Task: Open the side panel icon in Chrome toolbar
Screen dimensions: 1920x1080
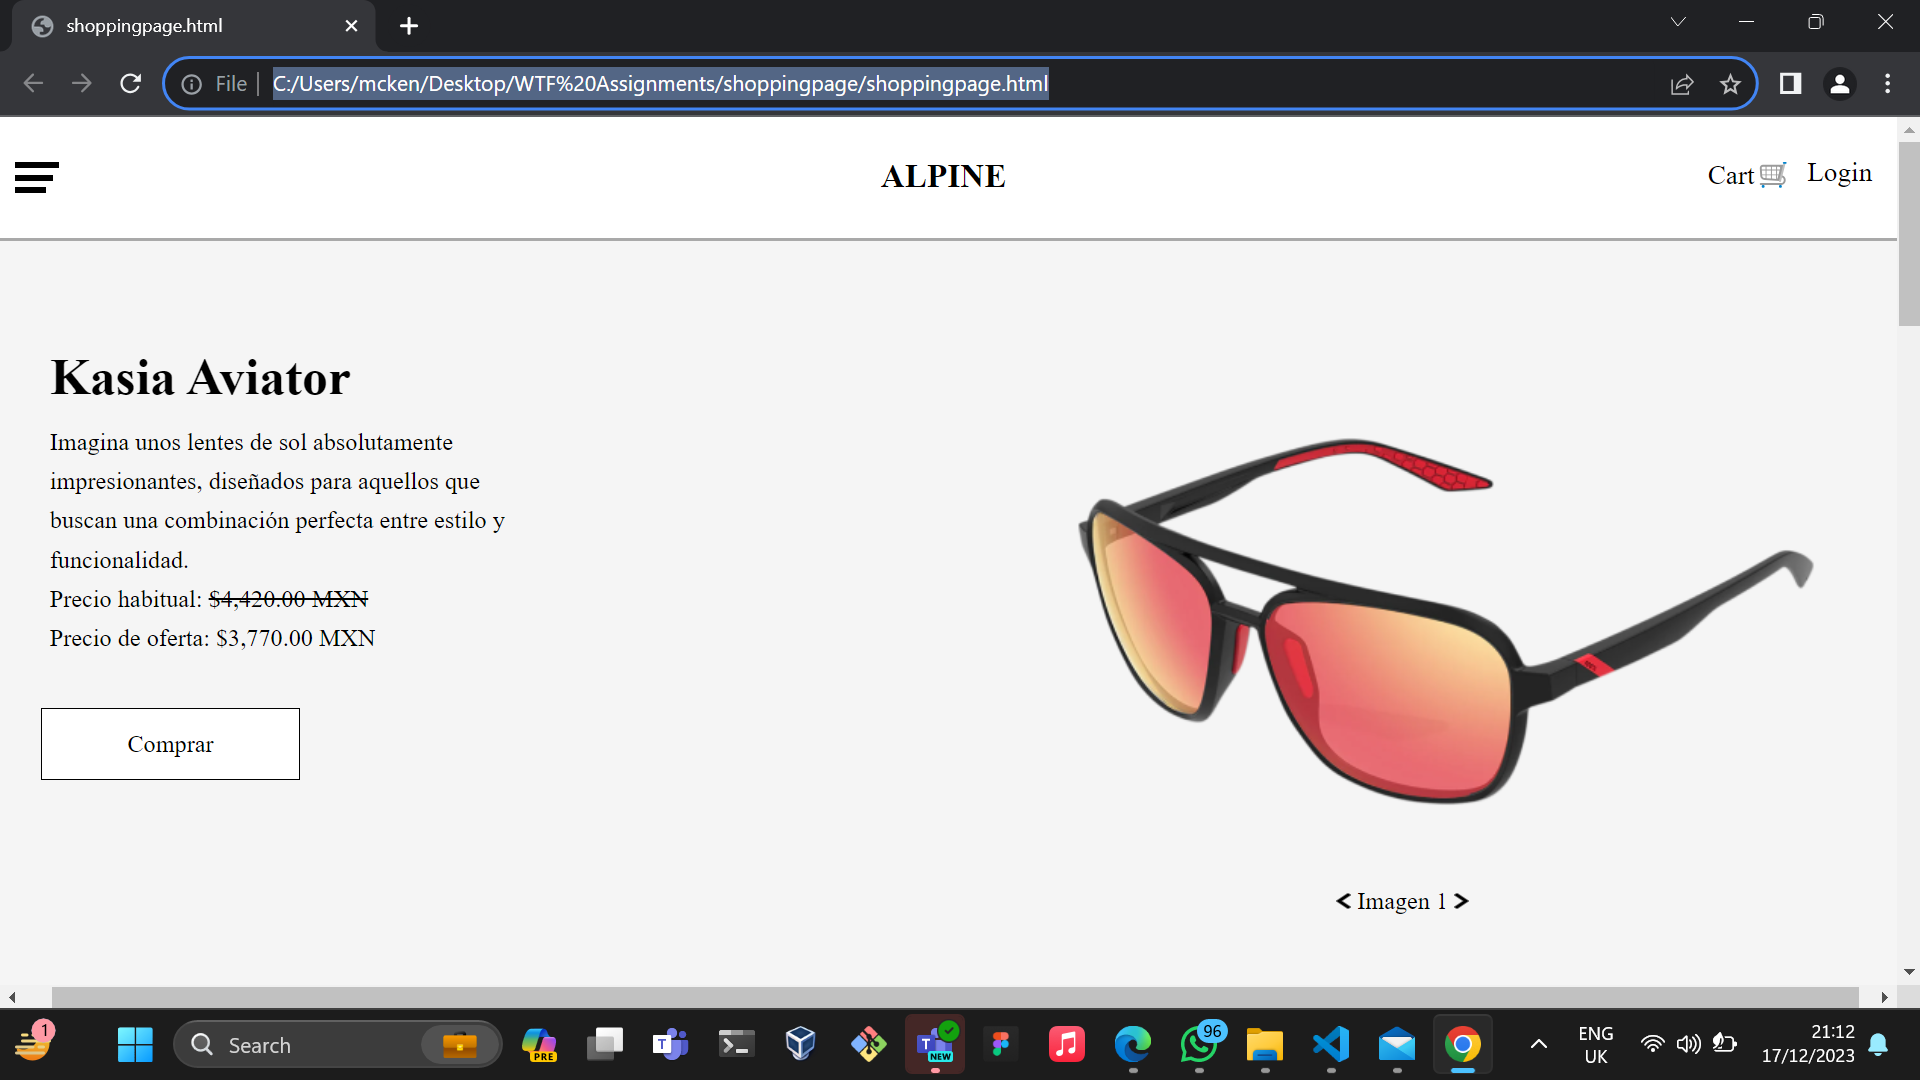Action: tap(1790, 84)
